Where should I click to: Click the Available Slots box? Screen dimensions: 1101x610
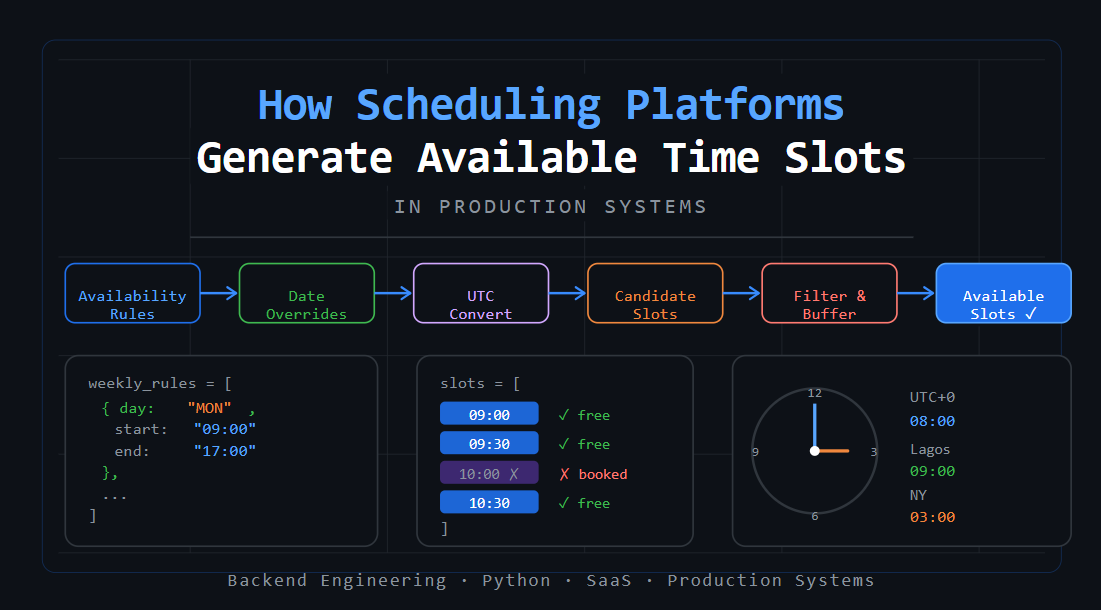[x=1003, y=293]
